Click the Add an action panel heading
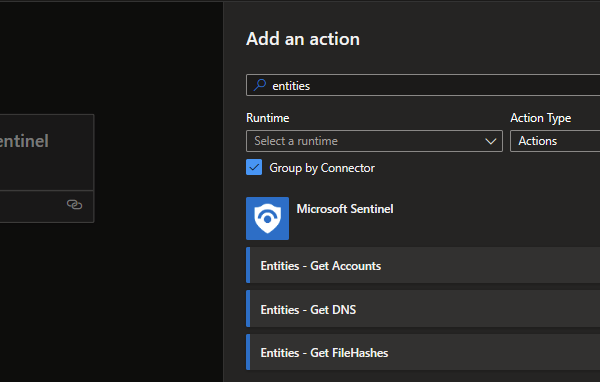Viewport: 600px width, 382px height. tap(303, 39)
